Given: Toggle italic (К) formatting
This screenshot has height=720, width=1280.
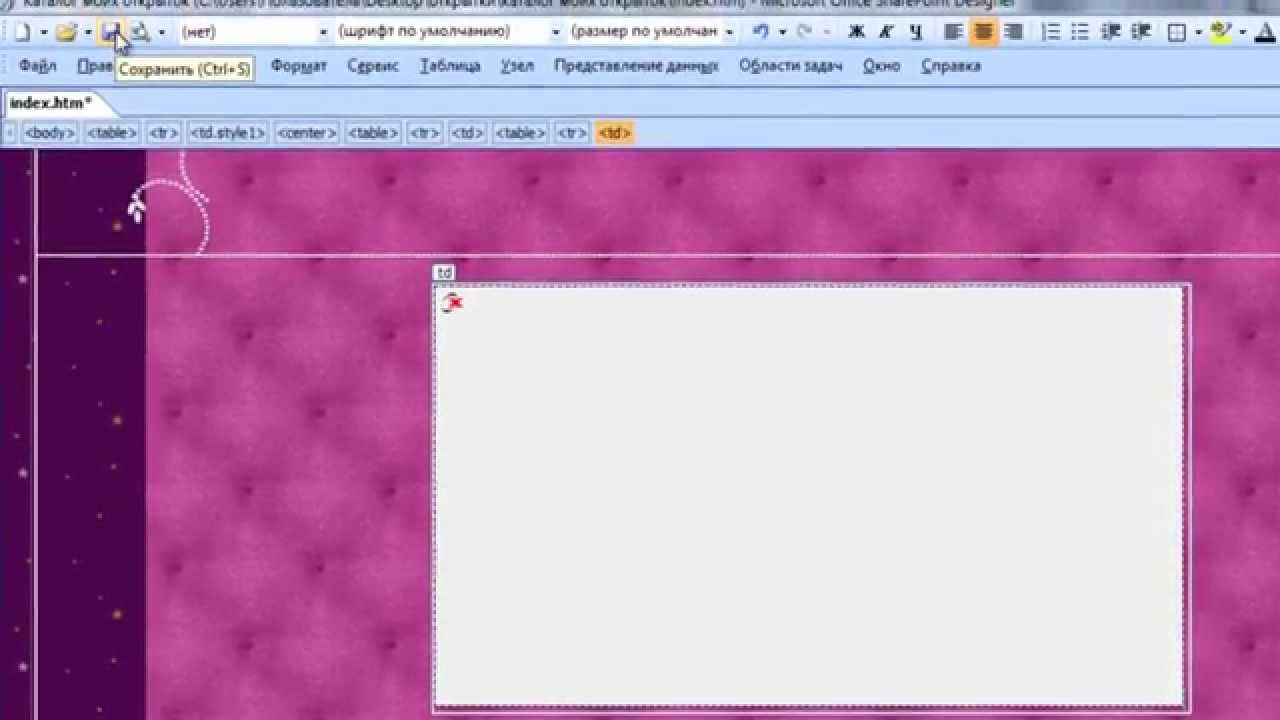Looking at the screenshot, I should tap(886, 32).
